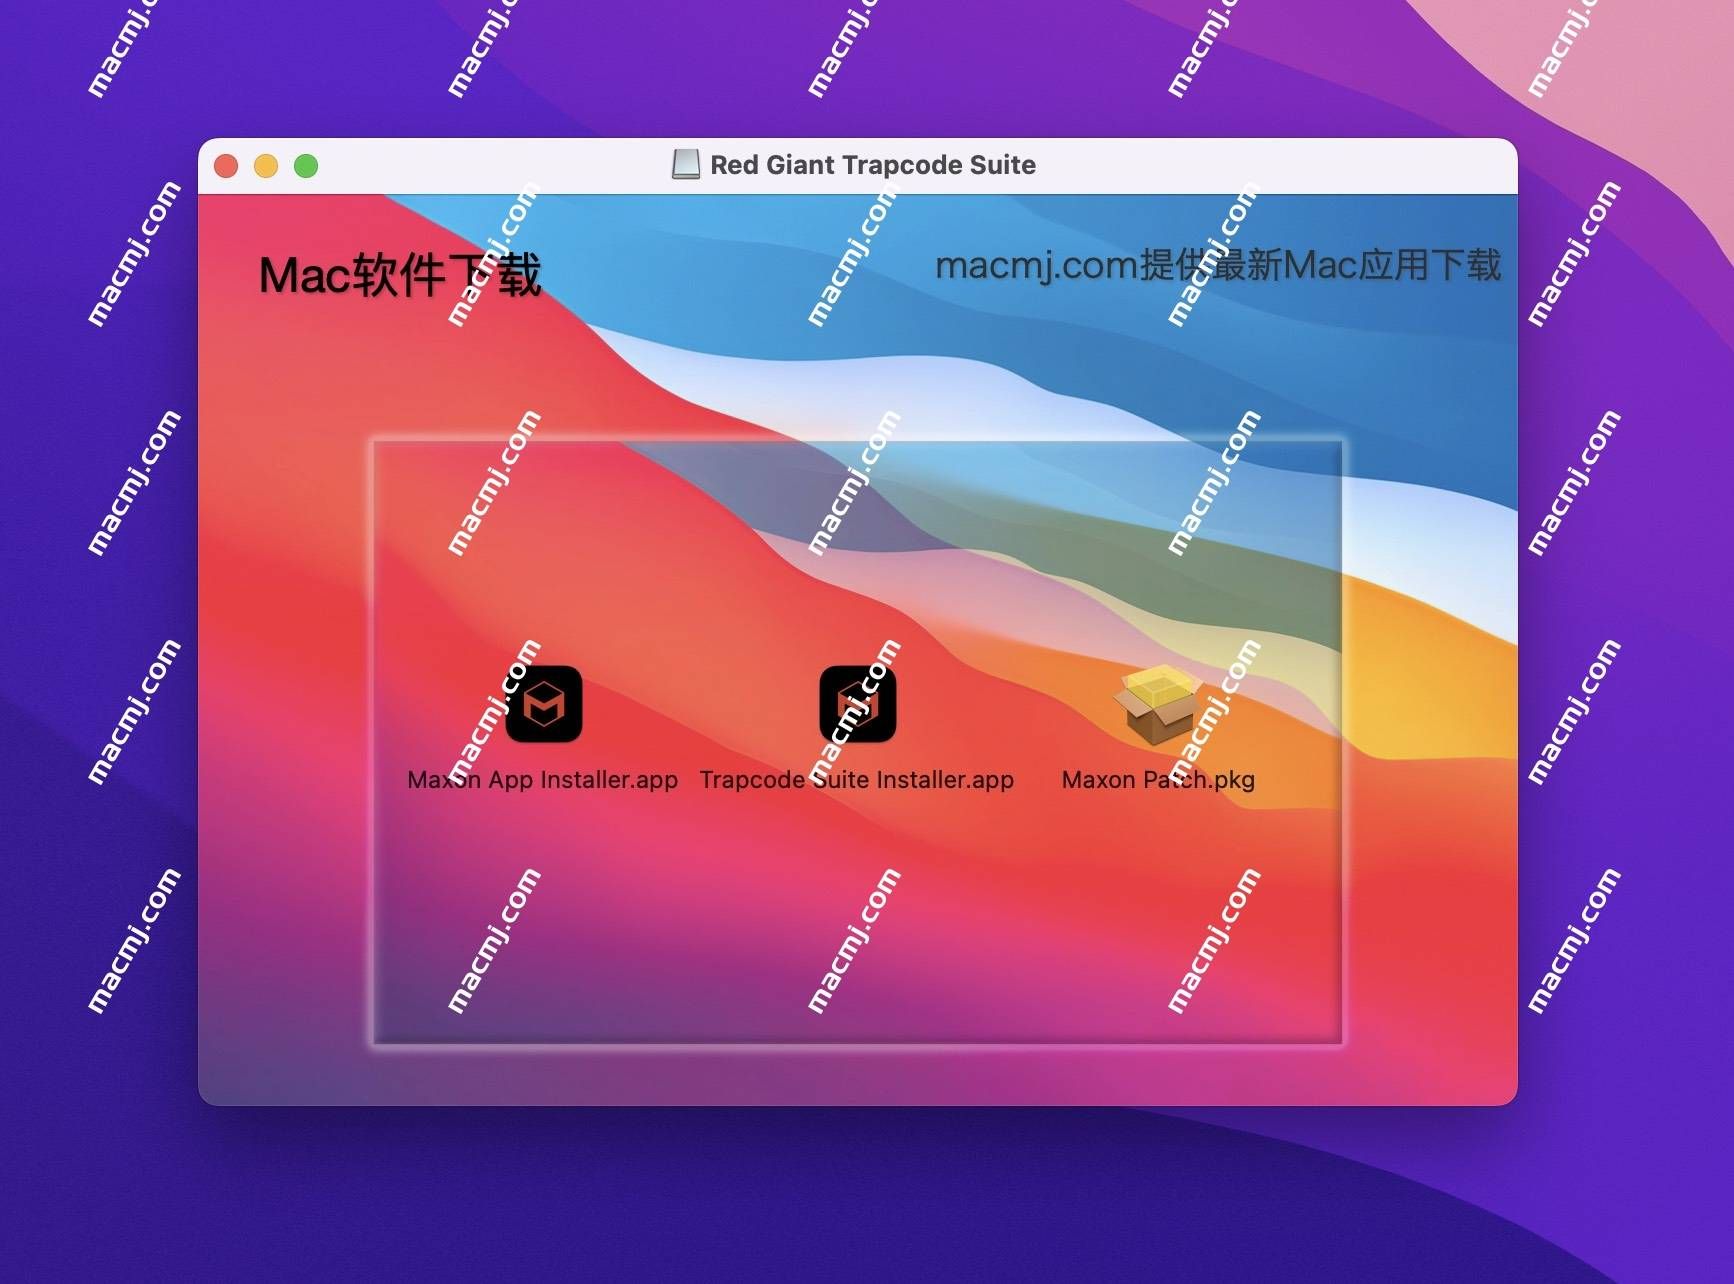Viewport: 1734px width, 1284px height.
Task: Click the disk icon in title bar
Action: pos(686,165)
